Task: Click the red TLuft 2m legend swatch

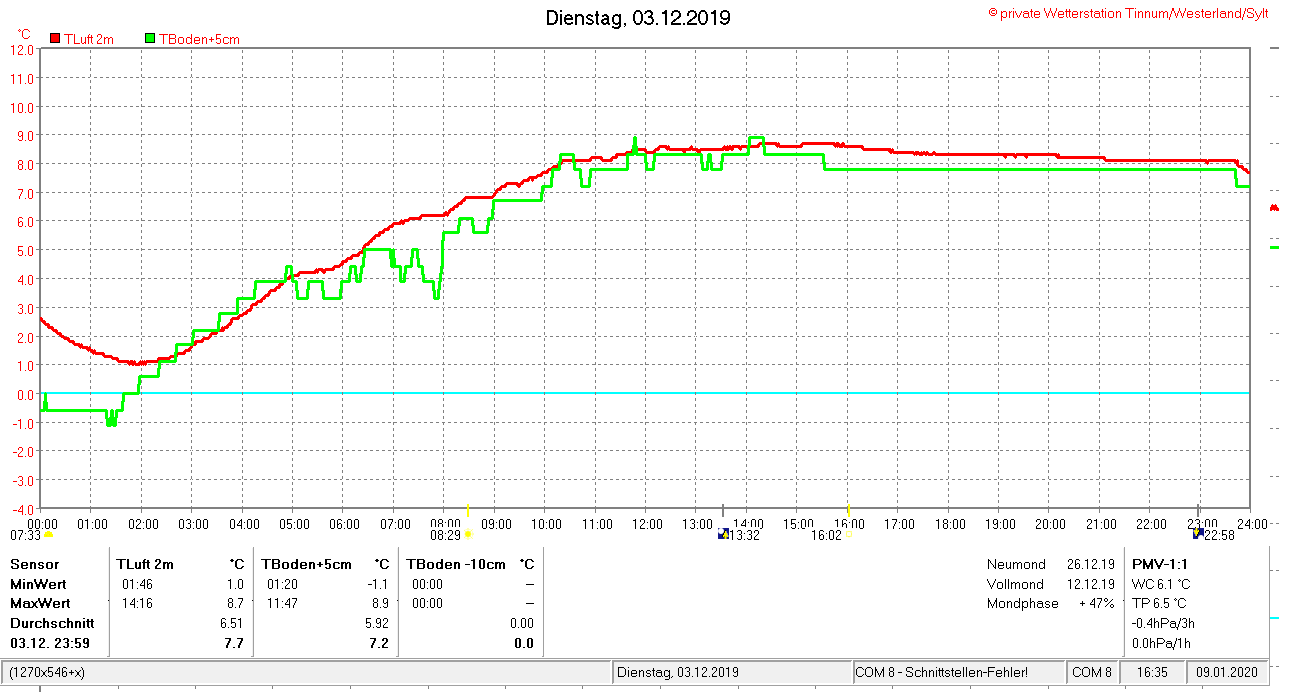Action: point(55,39)
